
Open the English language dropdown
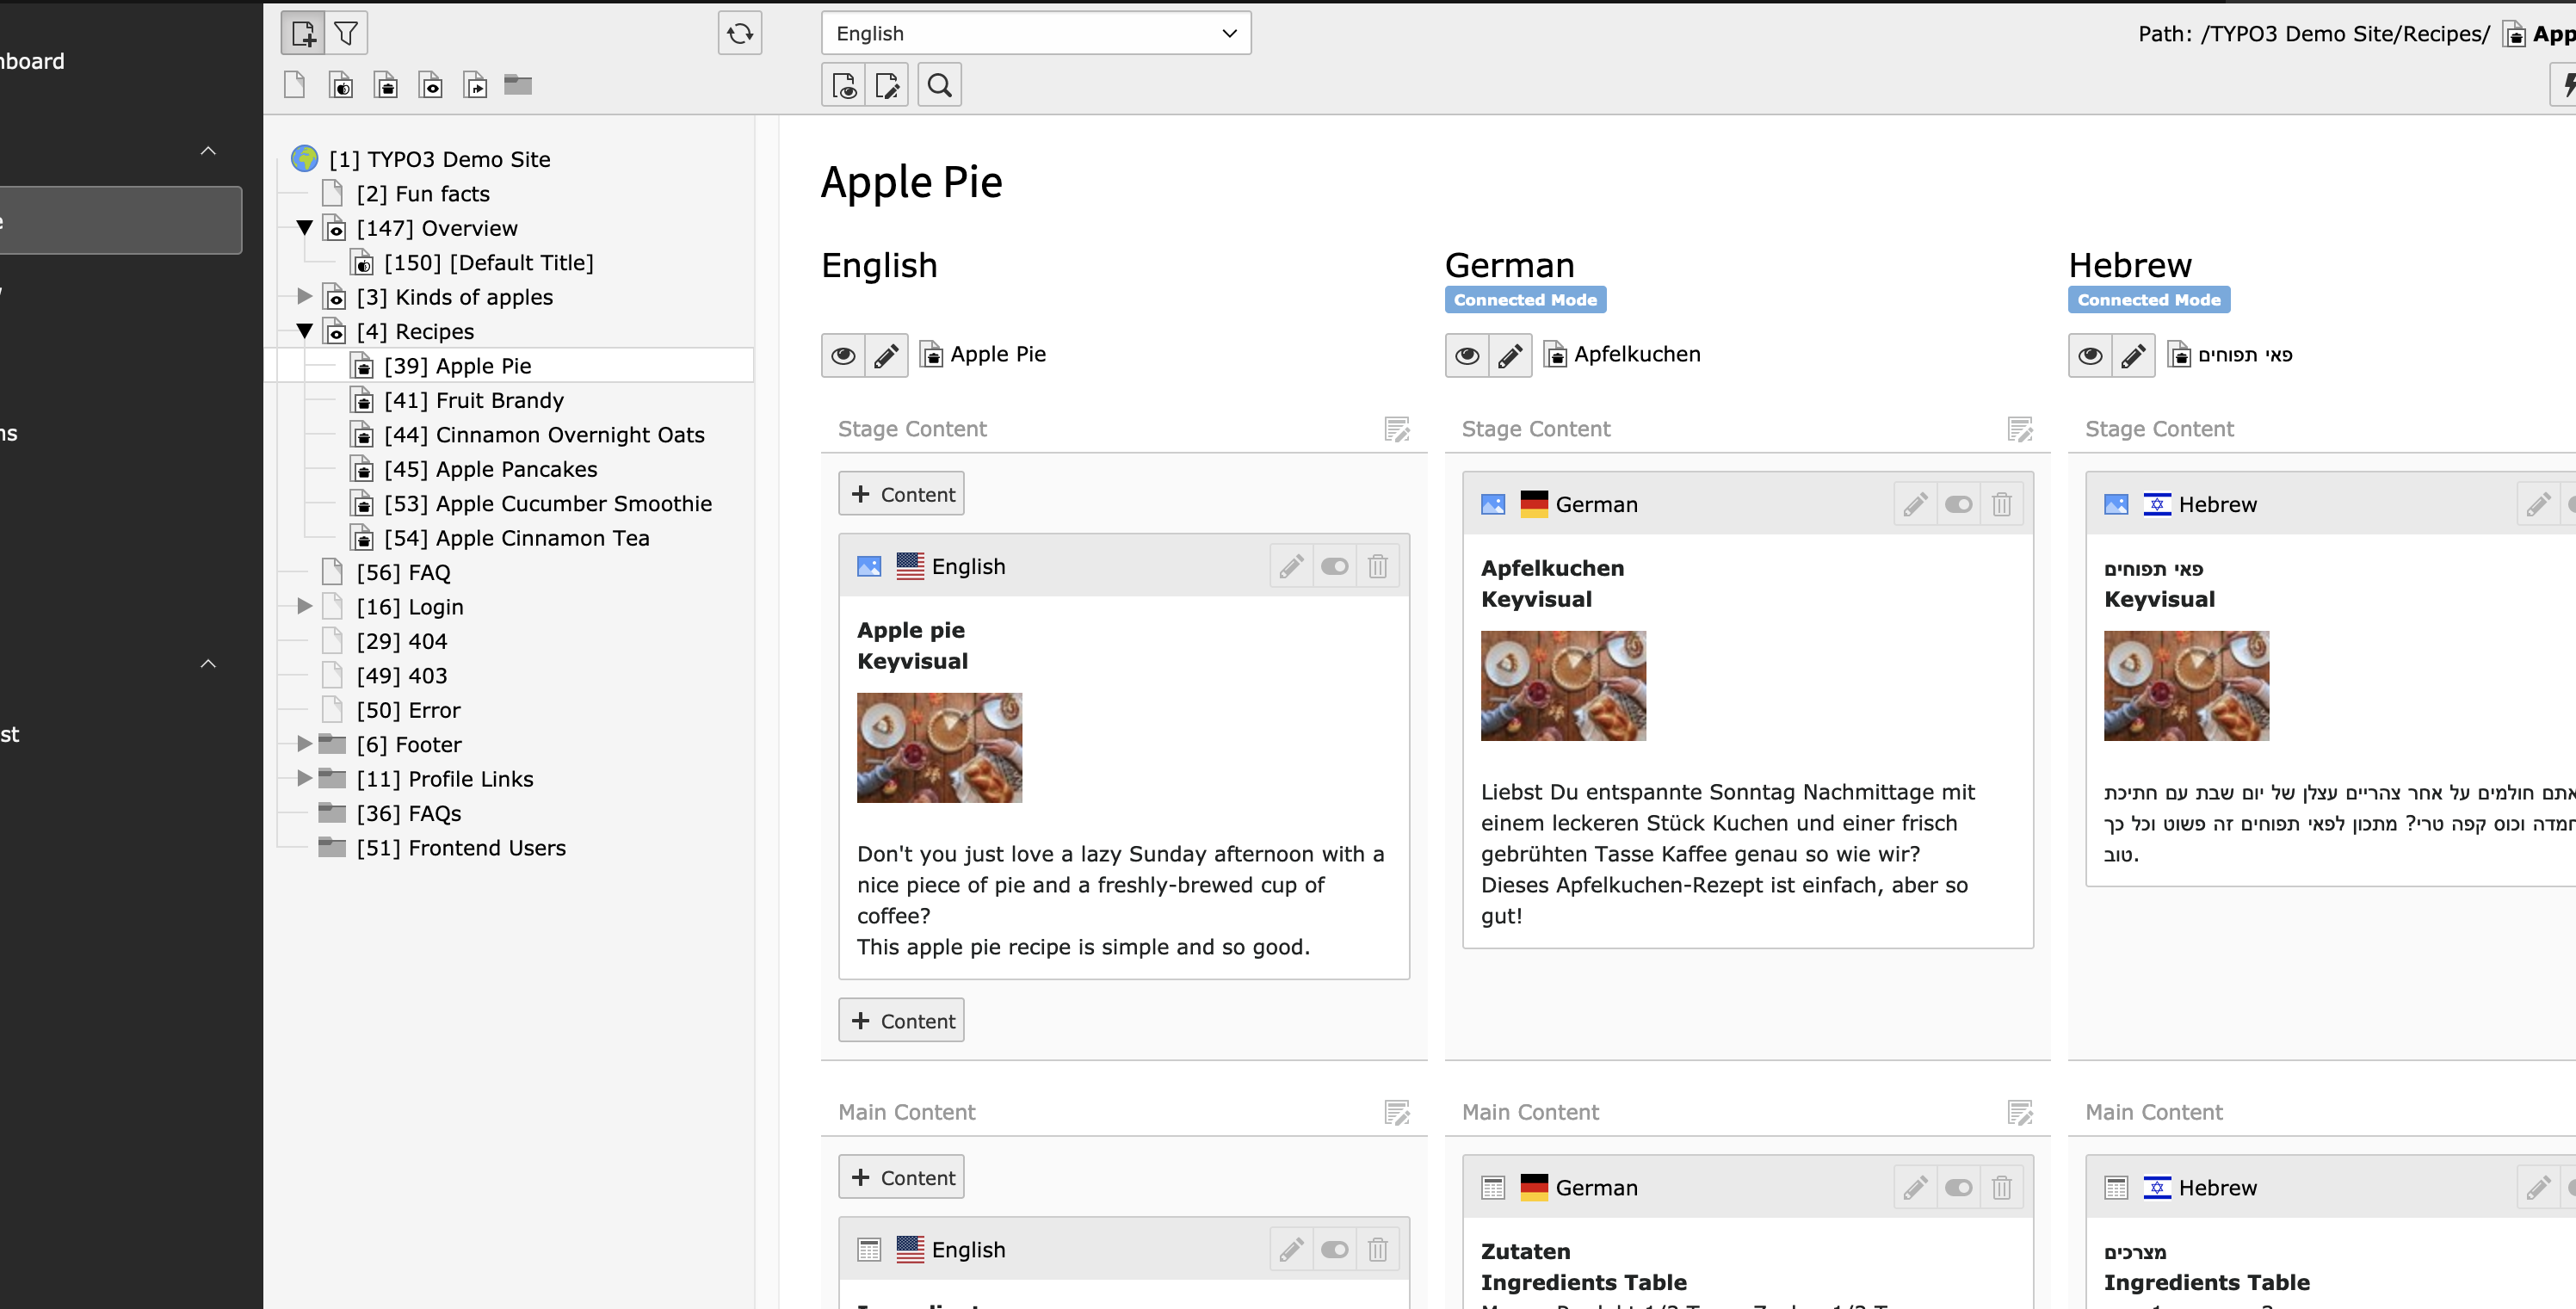tap(1036, 33)
